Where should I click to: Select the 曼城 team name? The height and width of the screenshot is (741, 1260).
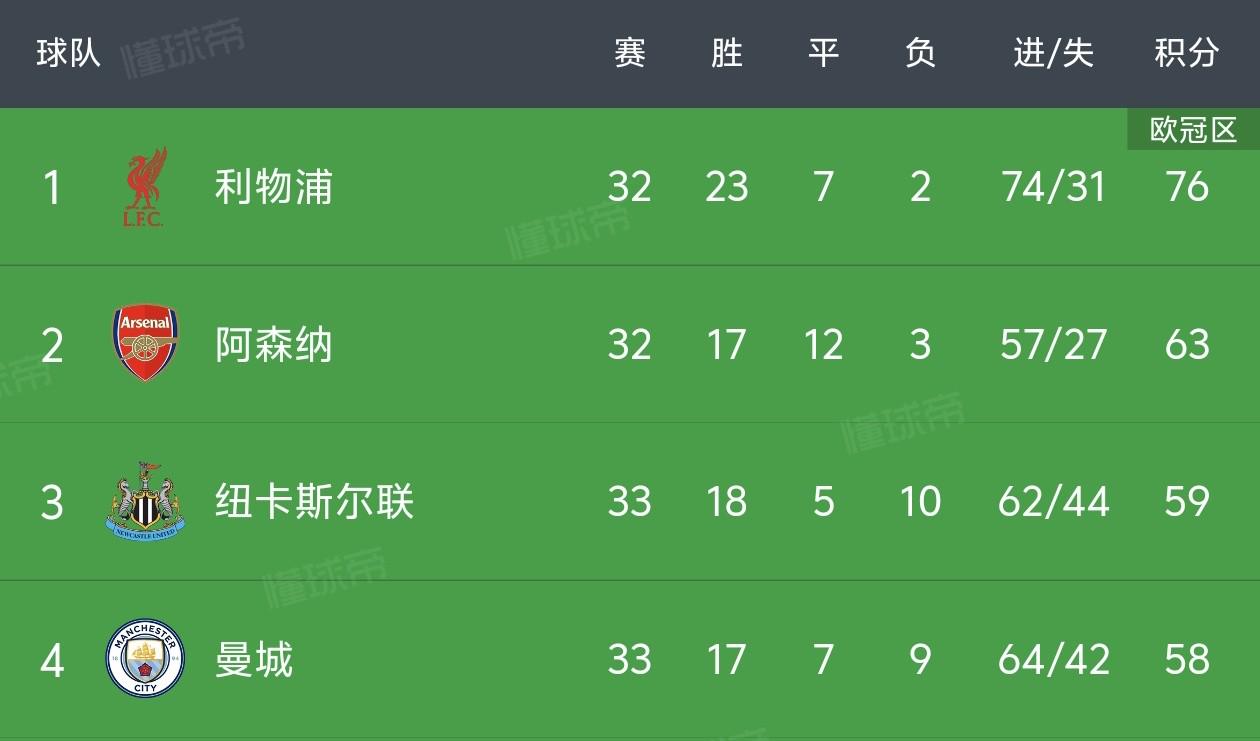(x=254, y=659)
